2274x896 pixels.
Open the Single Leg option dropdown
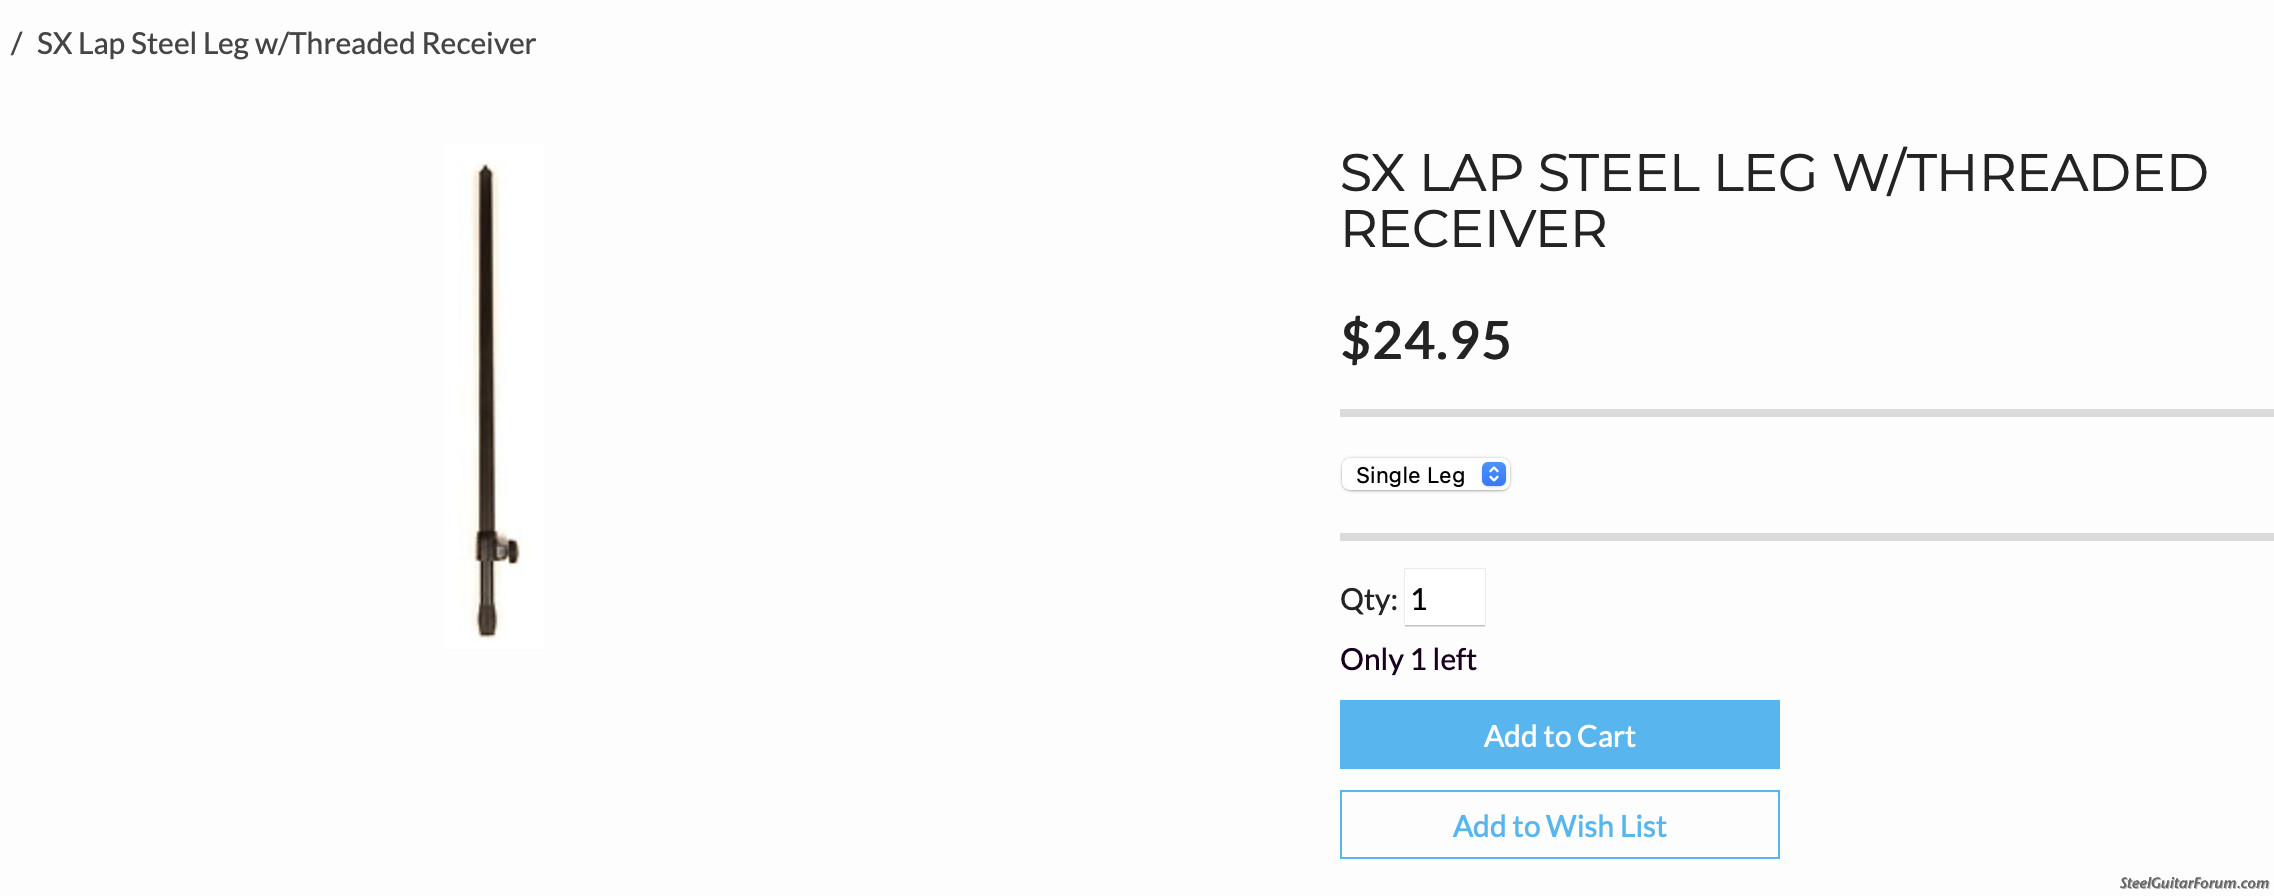pyautogui.click(x=1425, y=475)
